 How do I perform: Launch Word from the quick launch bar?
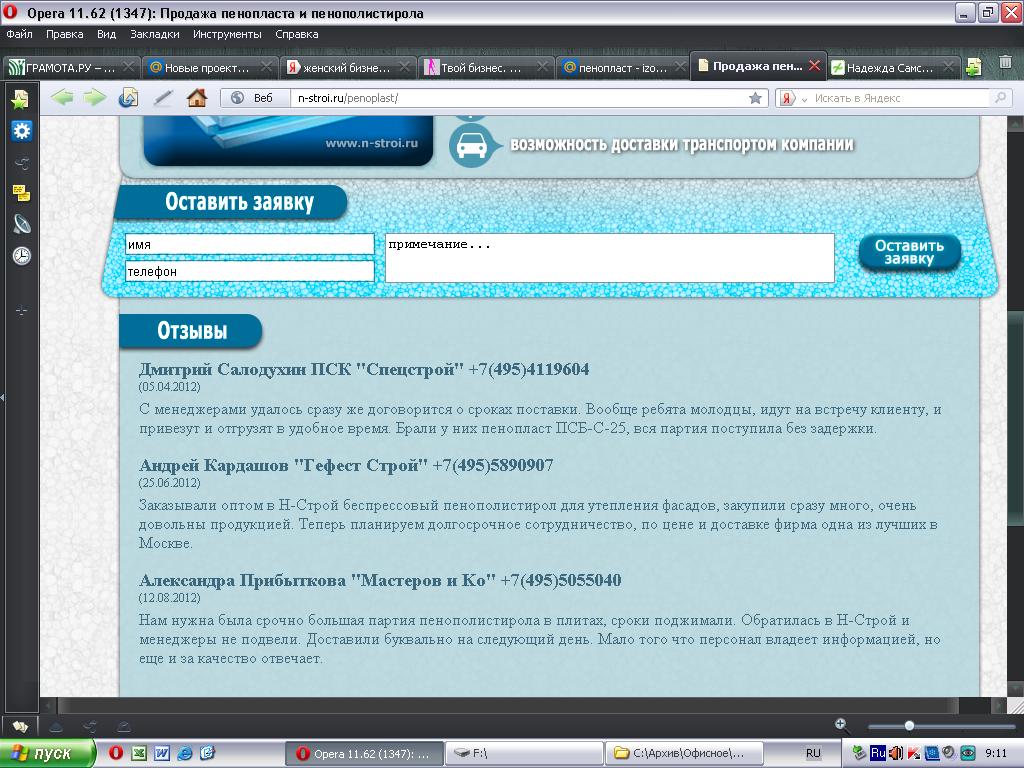point(162,753)
